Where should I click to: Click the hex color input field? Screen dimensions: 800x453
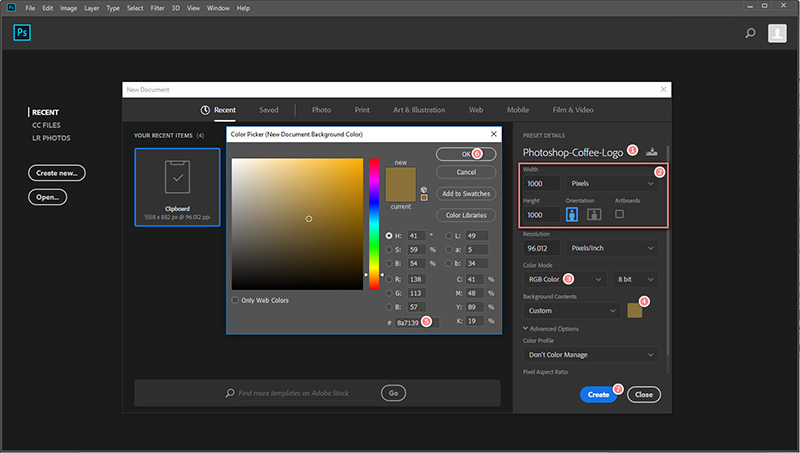pyautogui.click(x=408, y=321)
